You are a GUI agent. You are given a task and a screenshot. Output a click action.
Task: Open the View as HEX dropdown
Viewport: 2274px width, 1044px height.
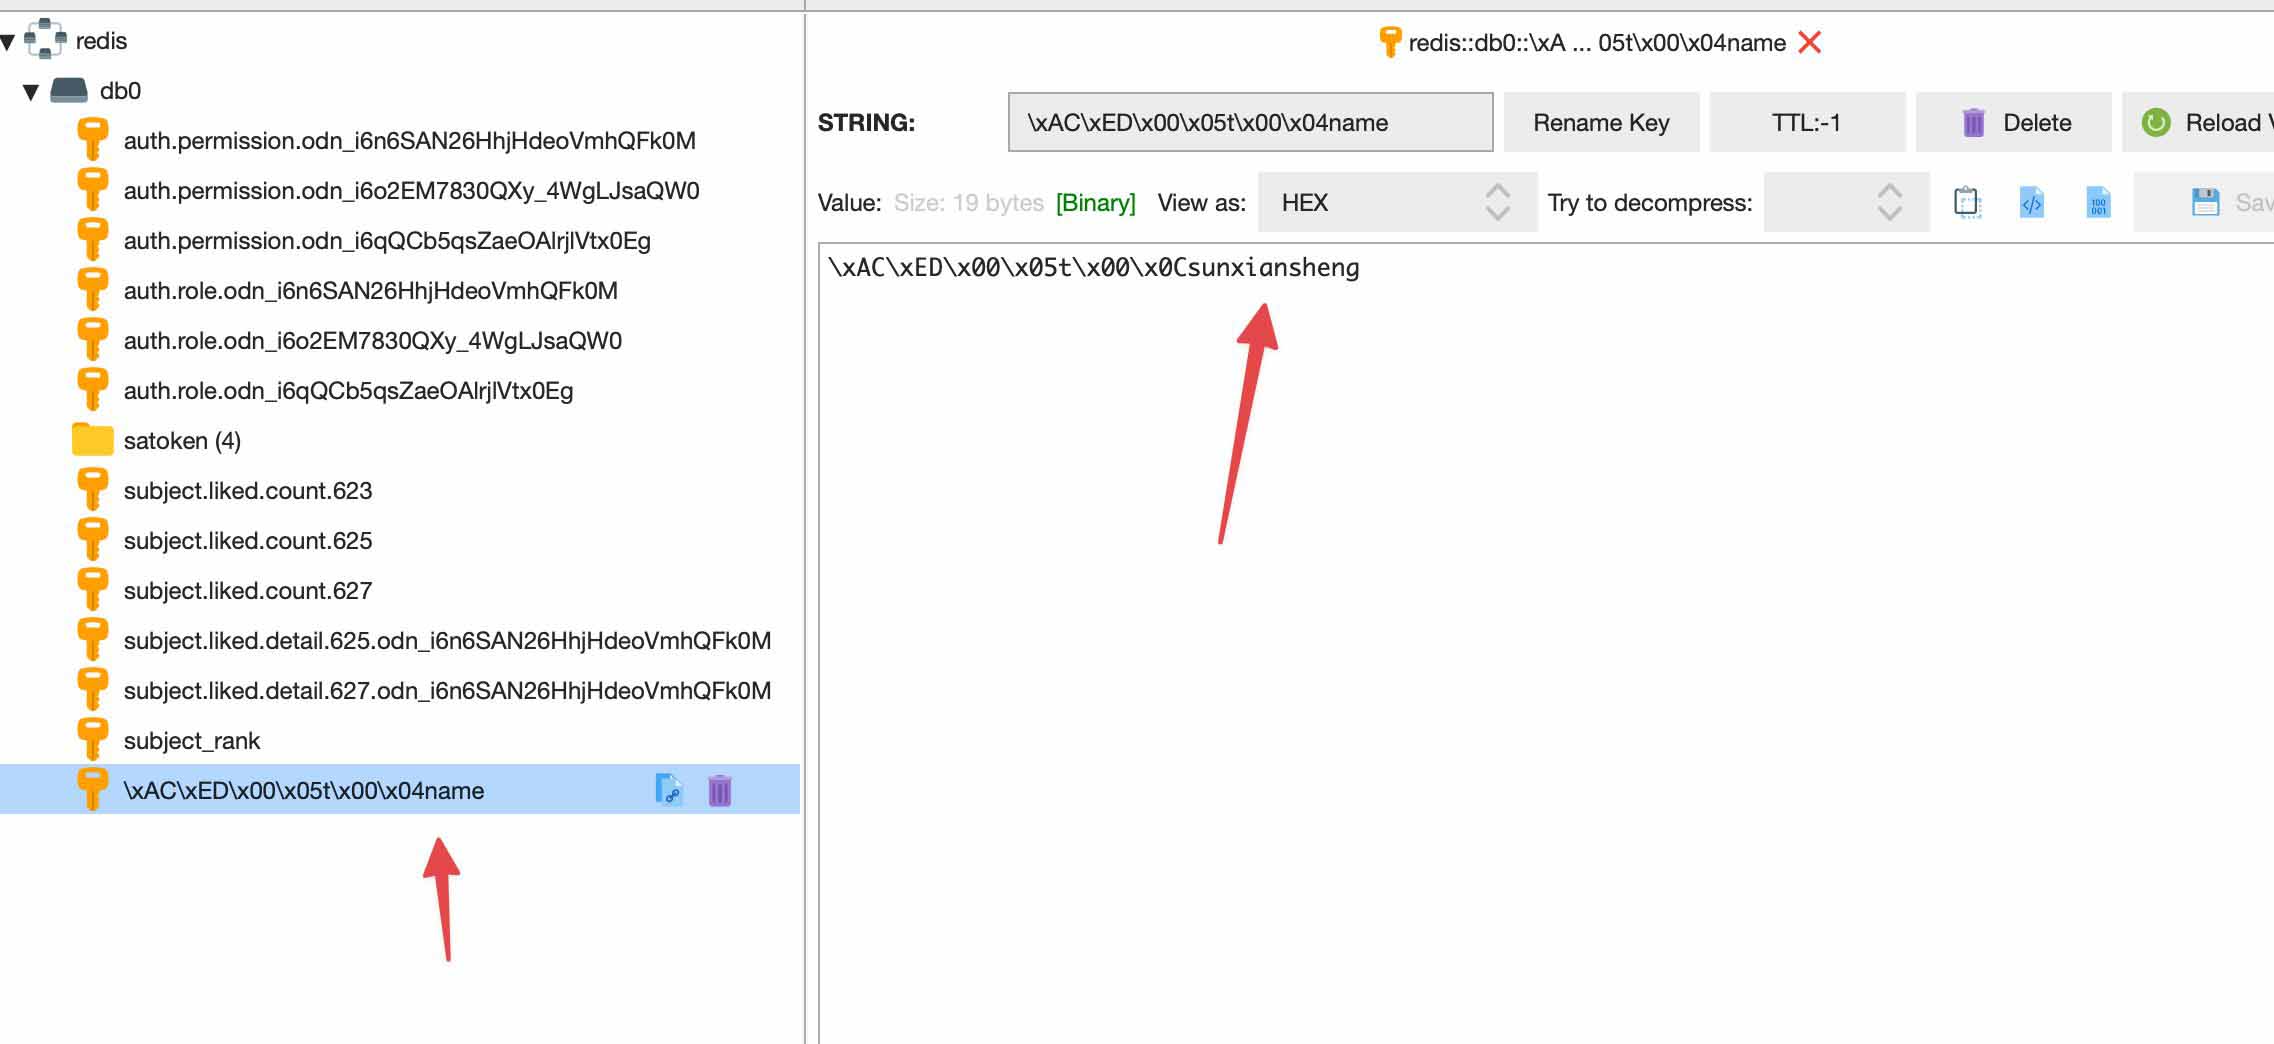click(1396, 203)
